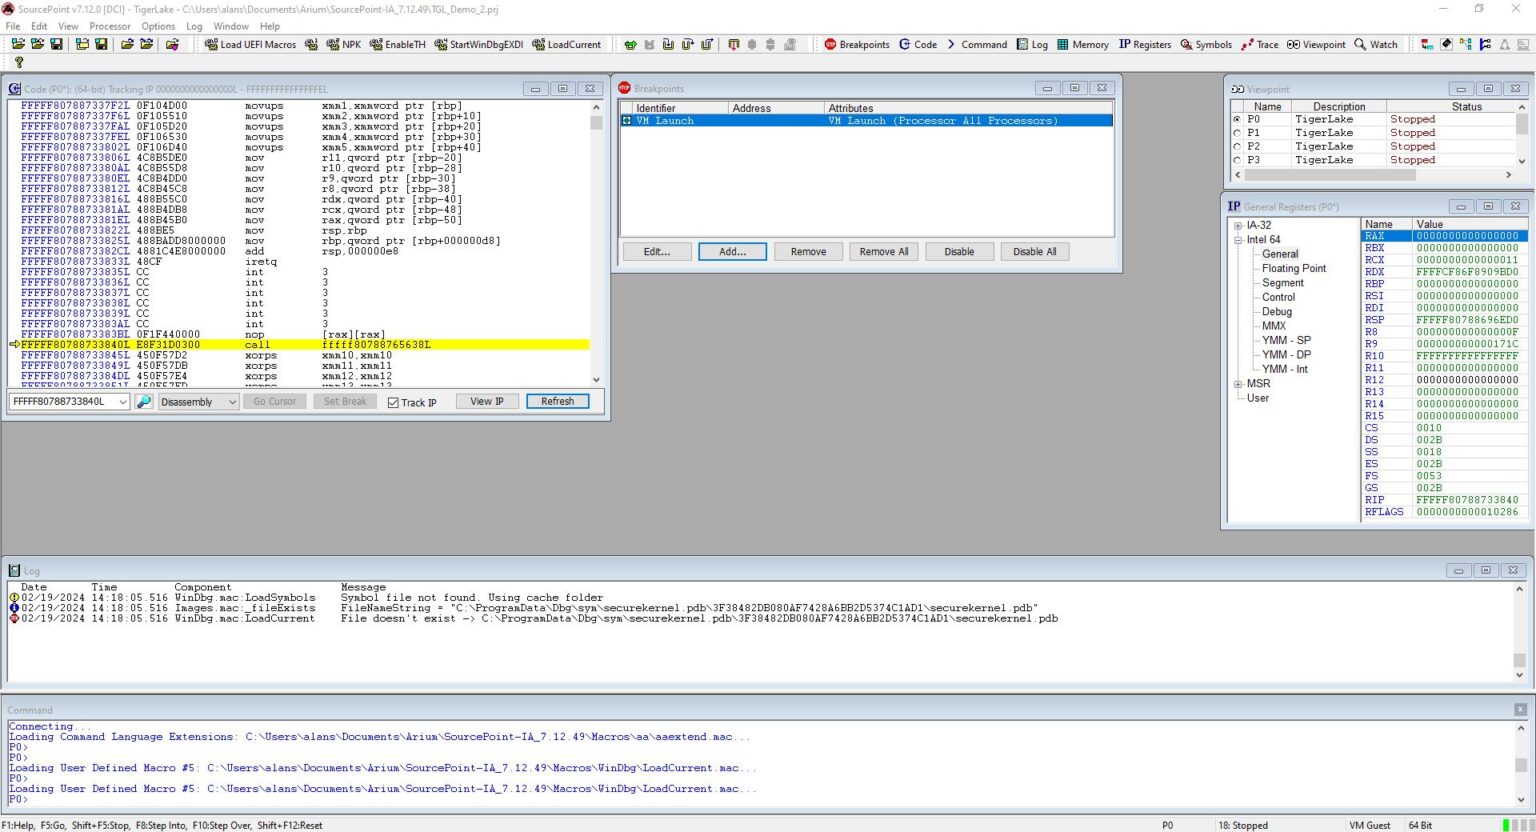Viewport: 1536px width, 832px height.
Task: Toggle the Track IP checkbox
Action: pyautogui.click(x=393, y=403)
